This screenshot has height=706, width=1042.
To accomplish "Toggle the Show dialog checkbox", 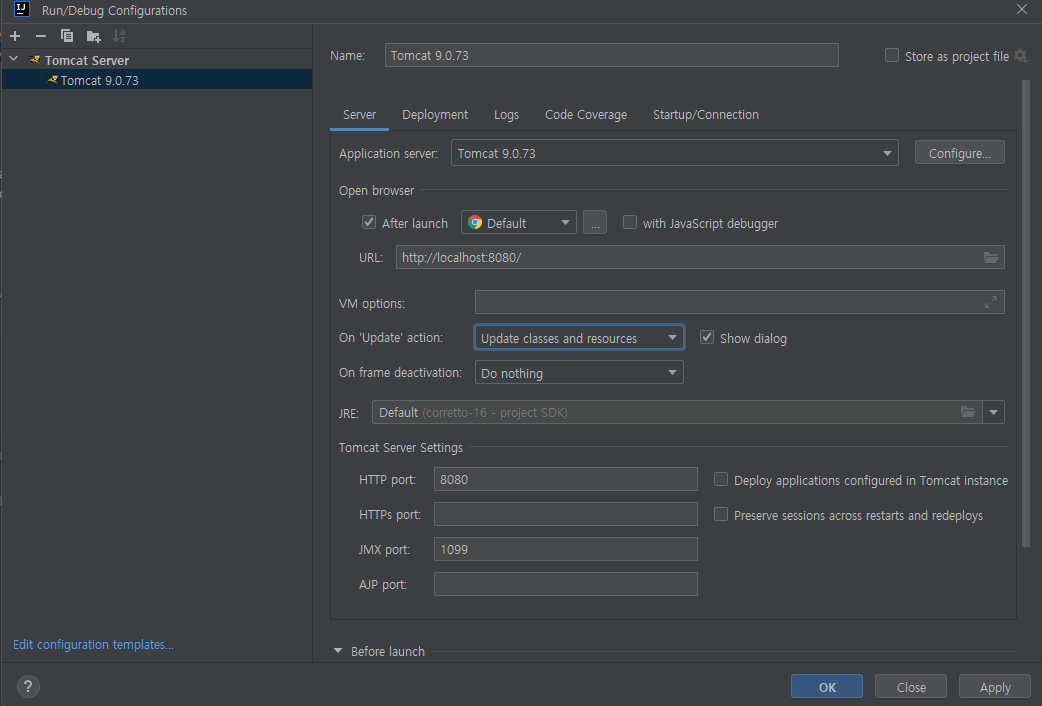I will [707, 337].
